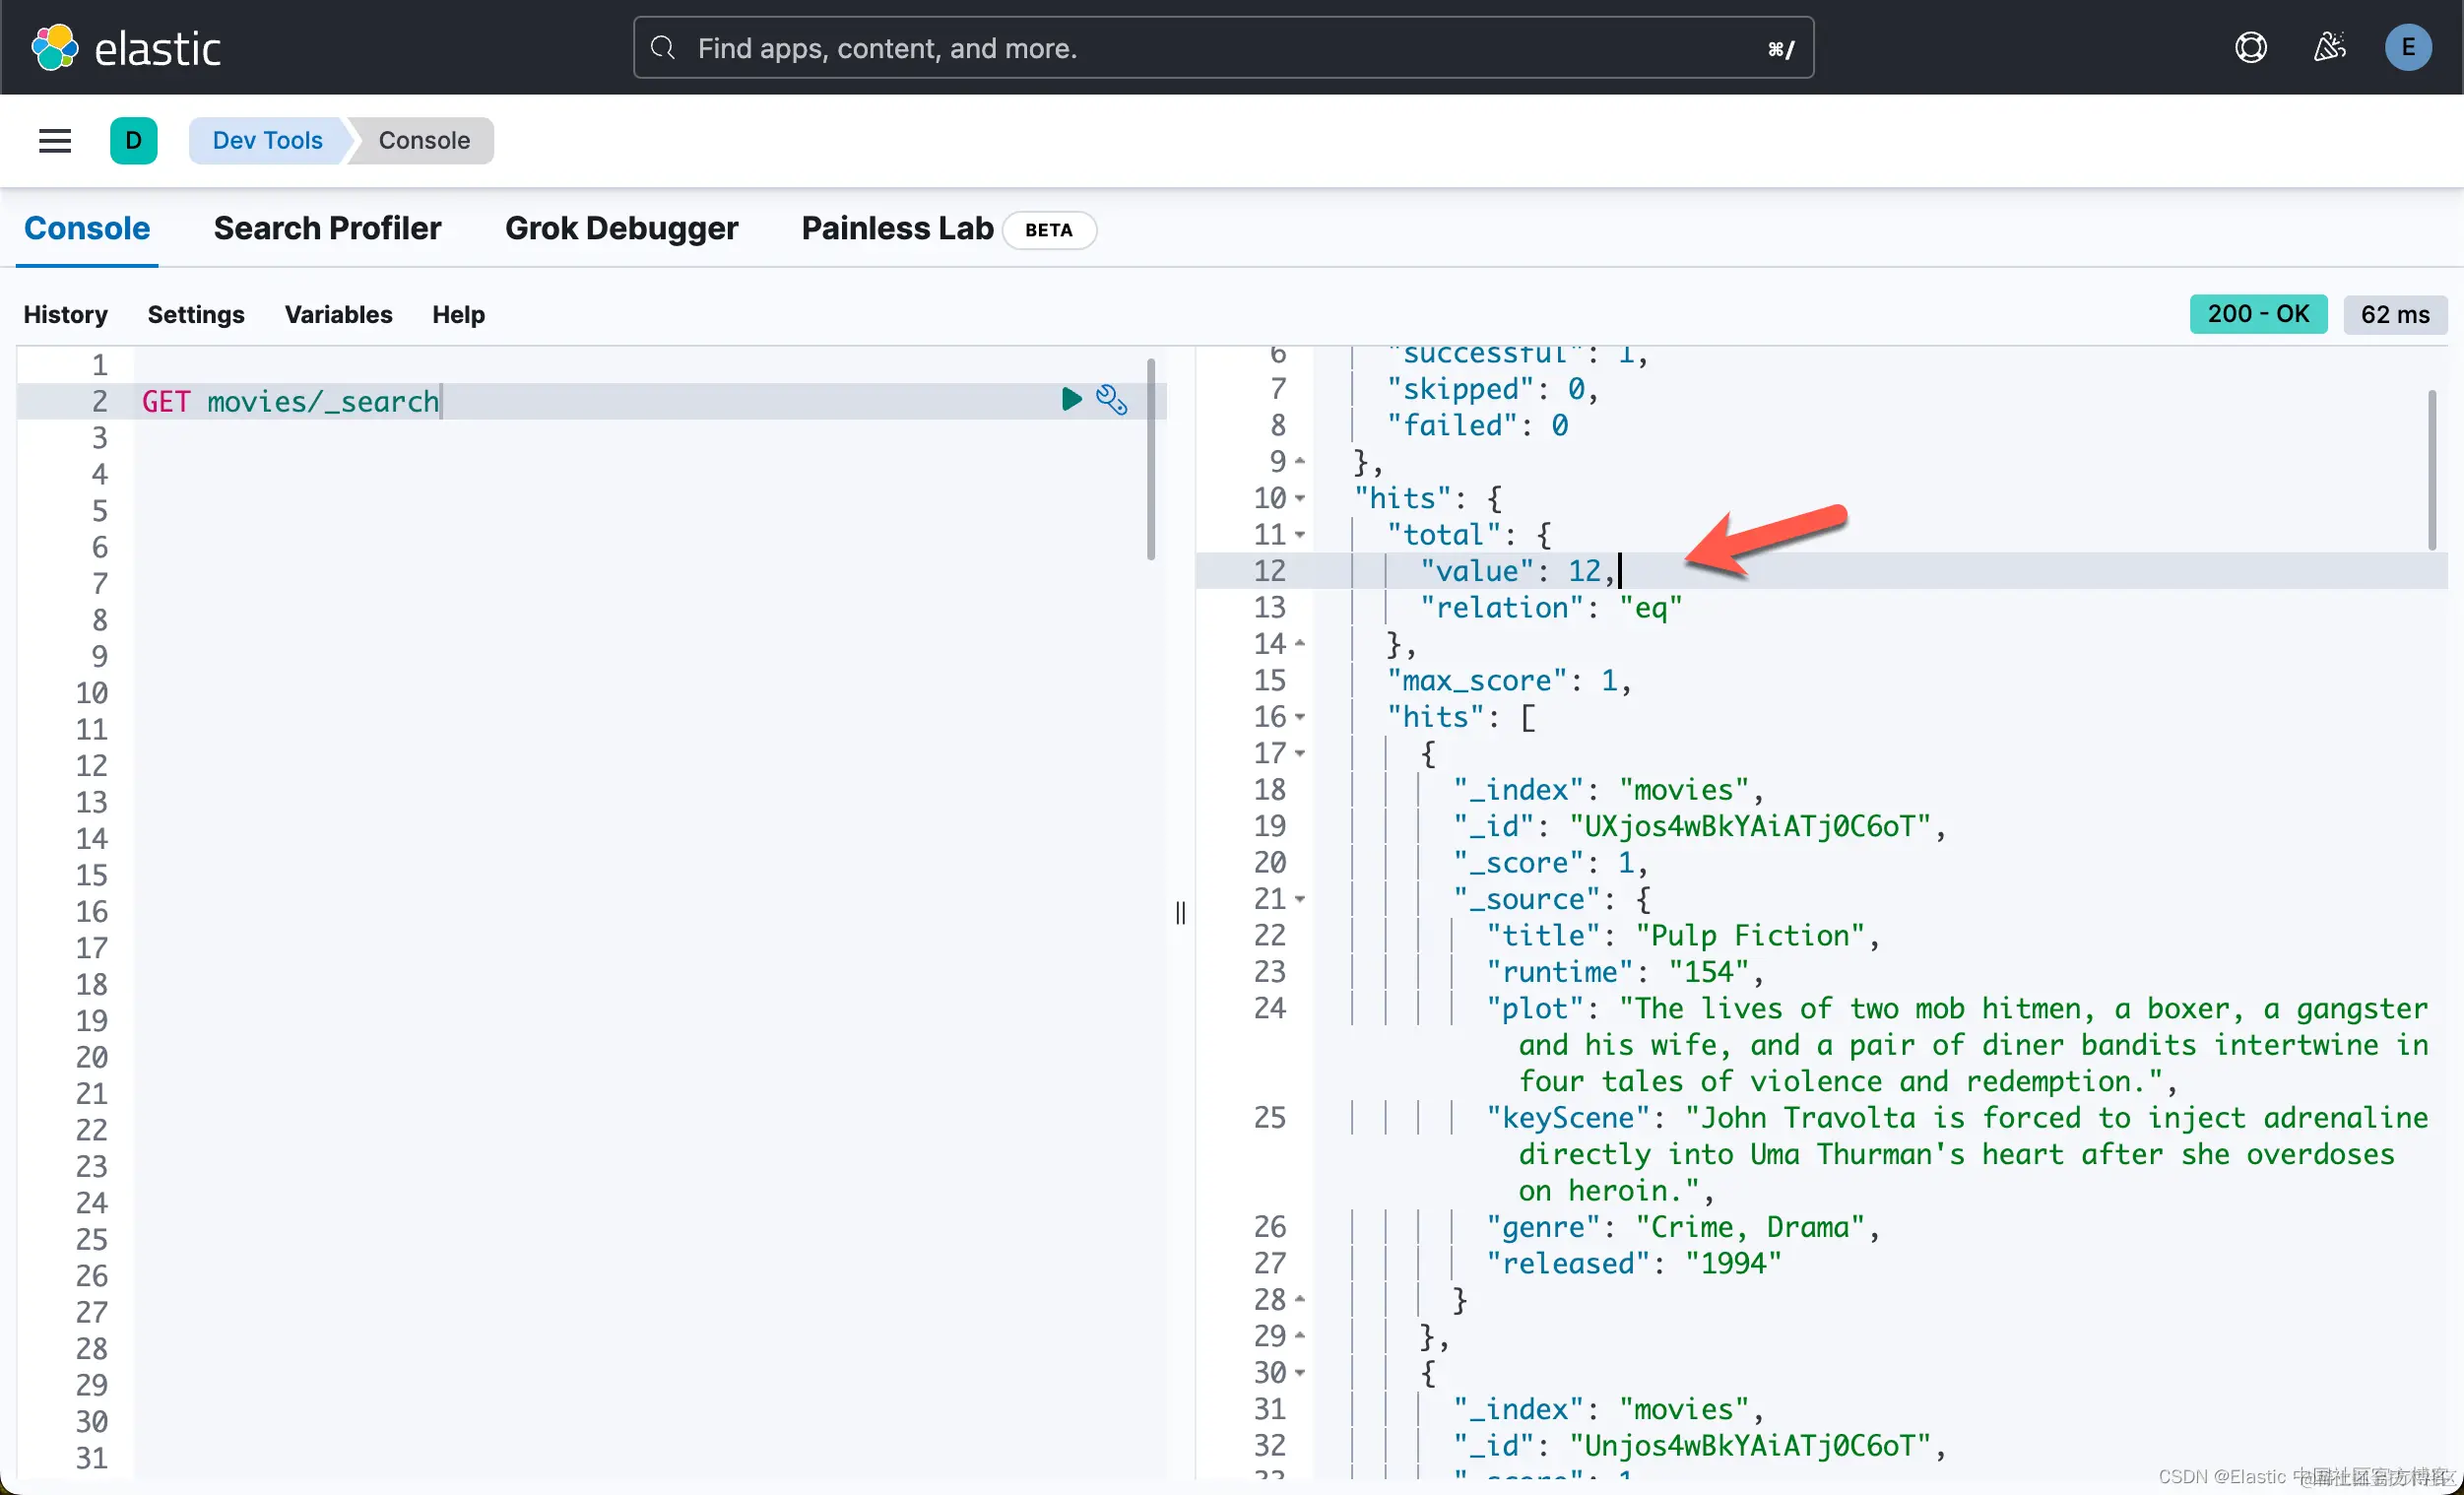Open the wrench request options menu
This screenshot has height=1495, width=2464.
coord(1111,400)
